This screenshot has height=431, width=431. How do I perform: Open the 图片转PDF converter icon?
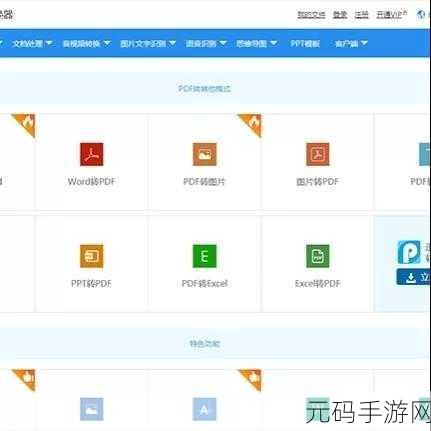(x=318, y=154)
